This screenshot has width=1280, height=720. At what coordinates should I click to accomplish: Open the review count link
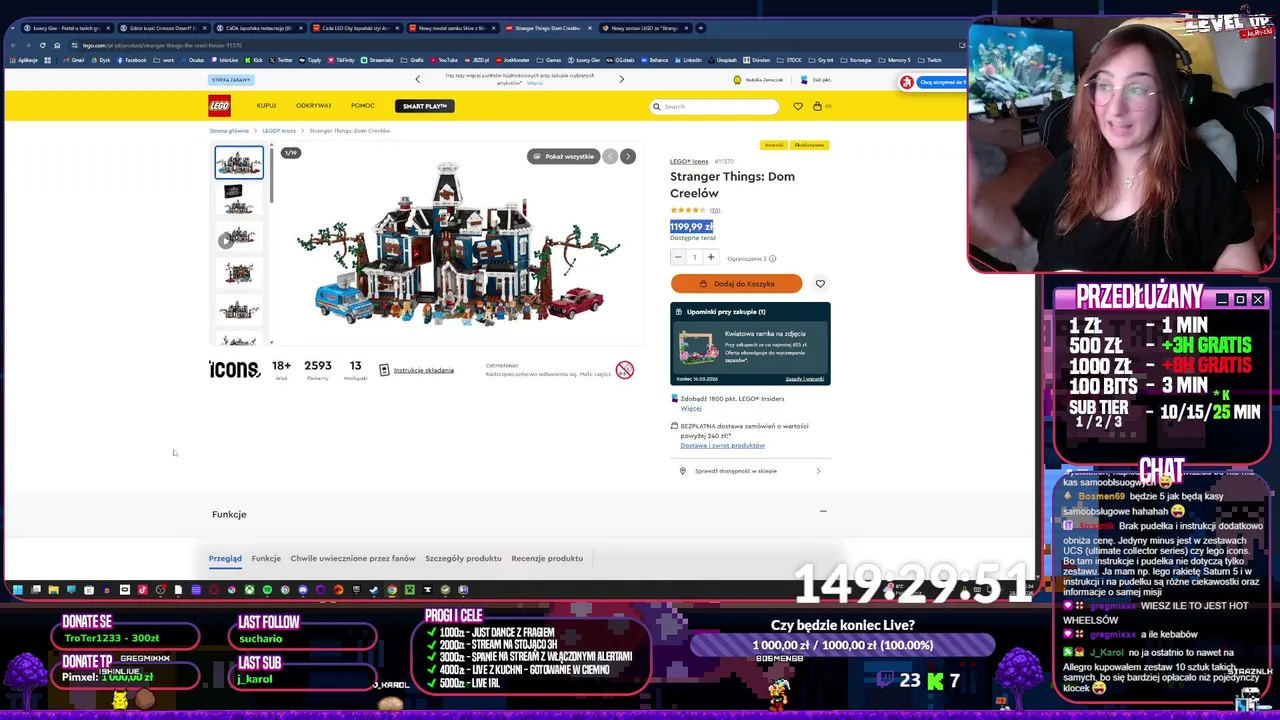click(715, 211)
